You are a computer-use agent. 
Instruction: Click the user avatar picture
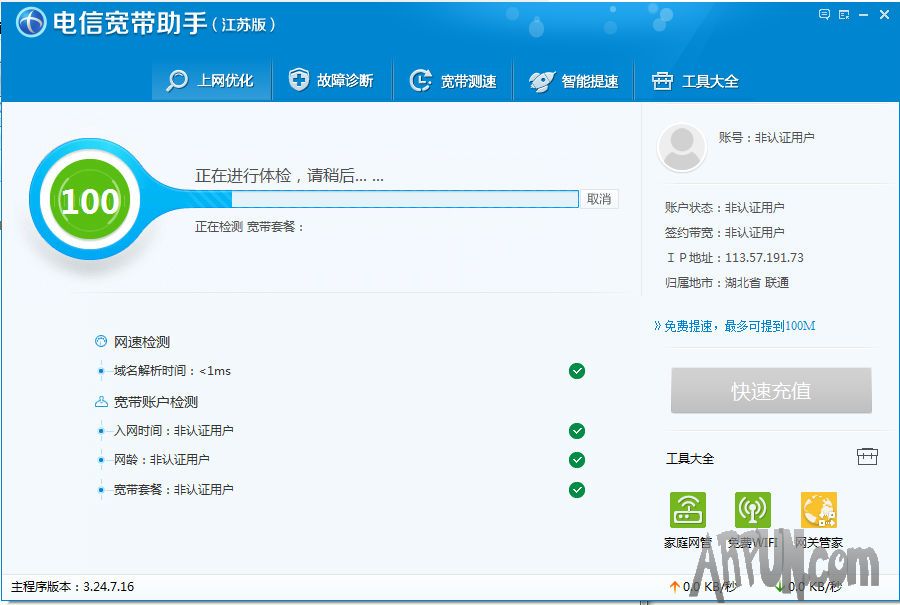[681, 148]
